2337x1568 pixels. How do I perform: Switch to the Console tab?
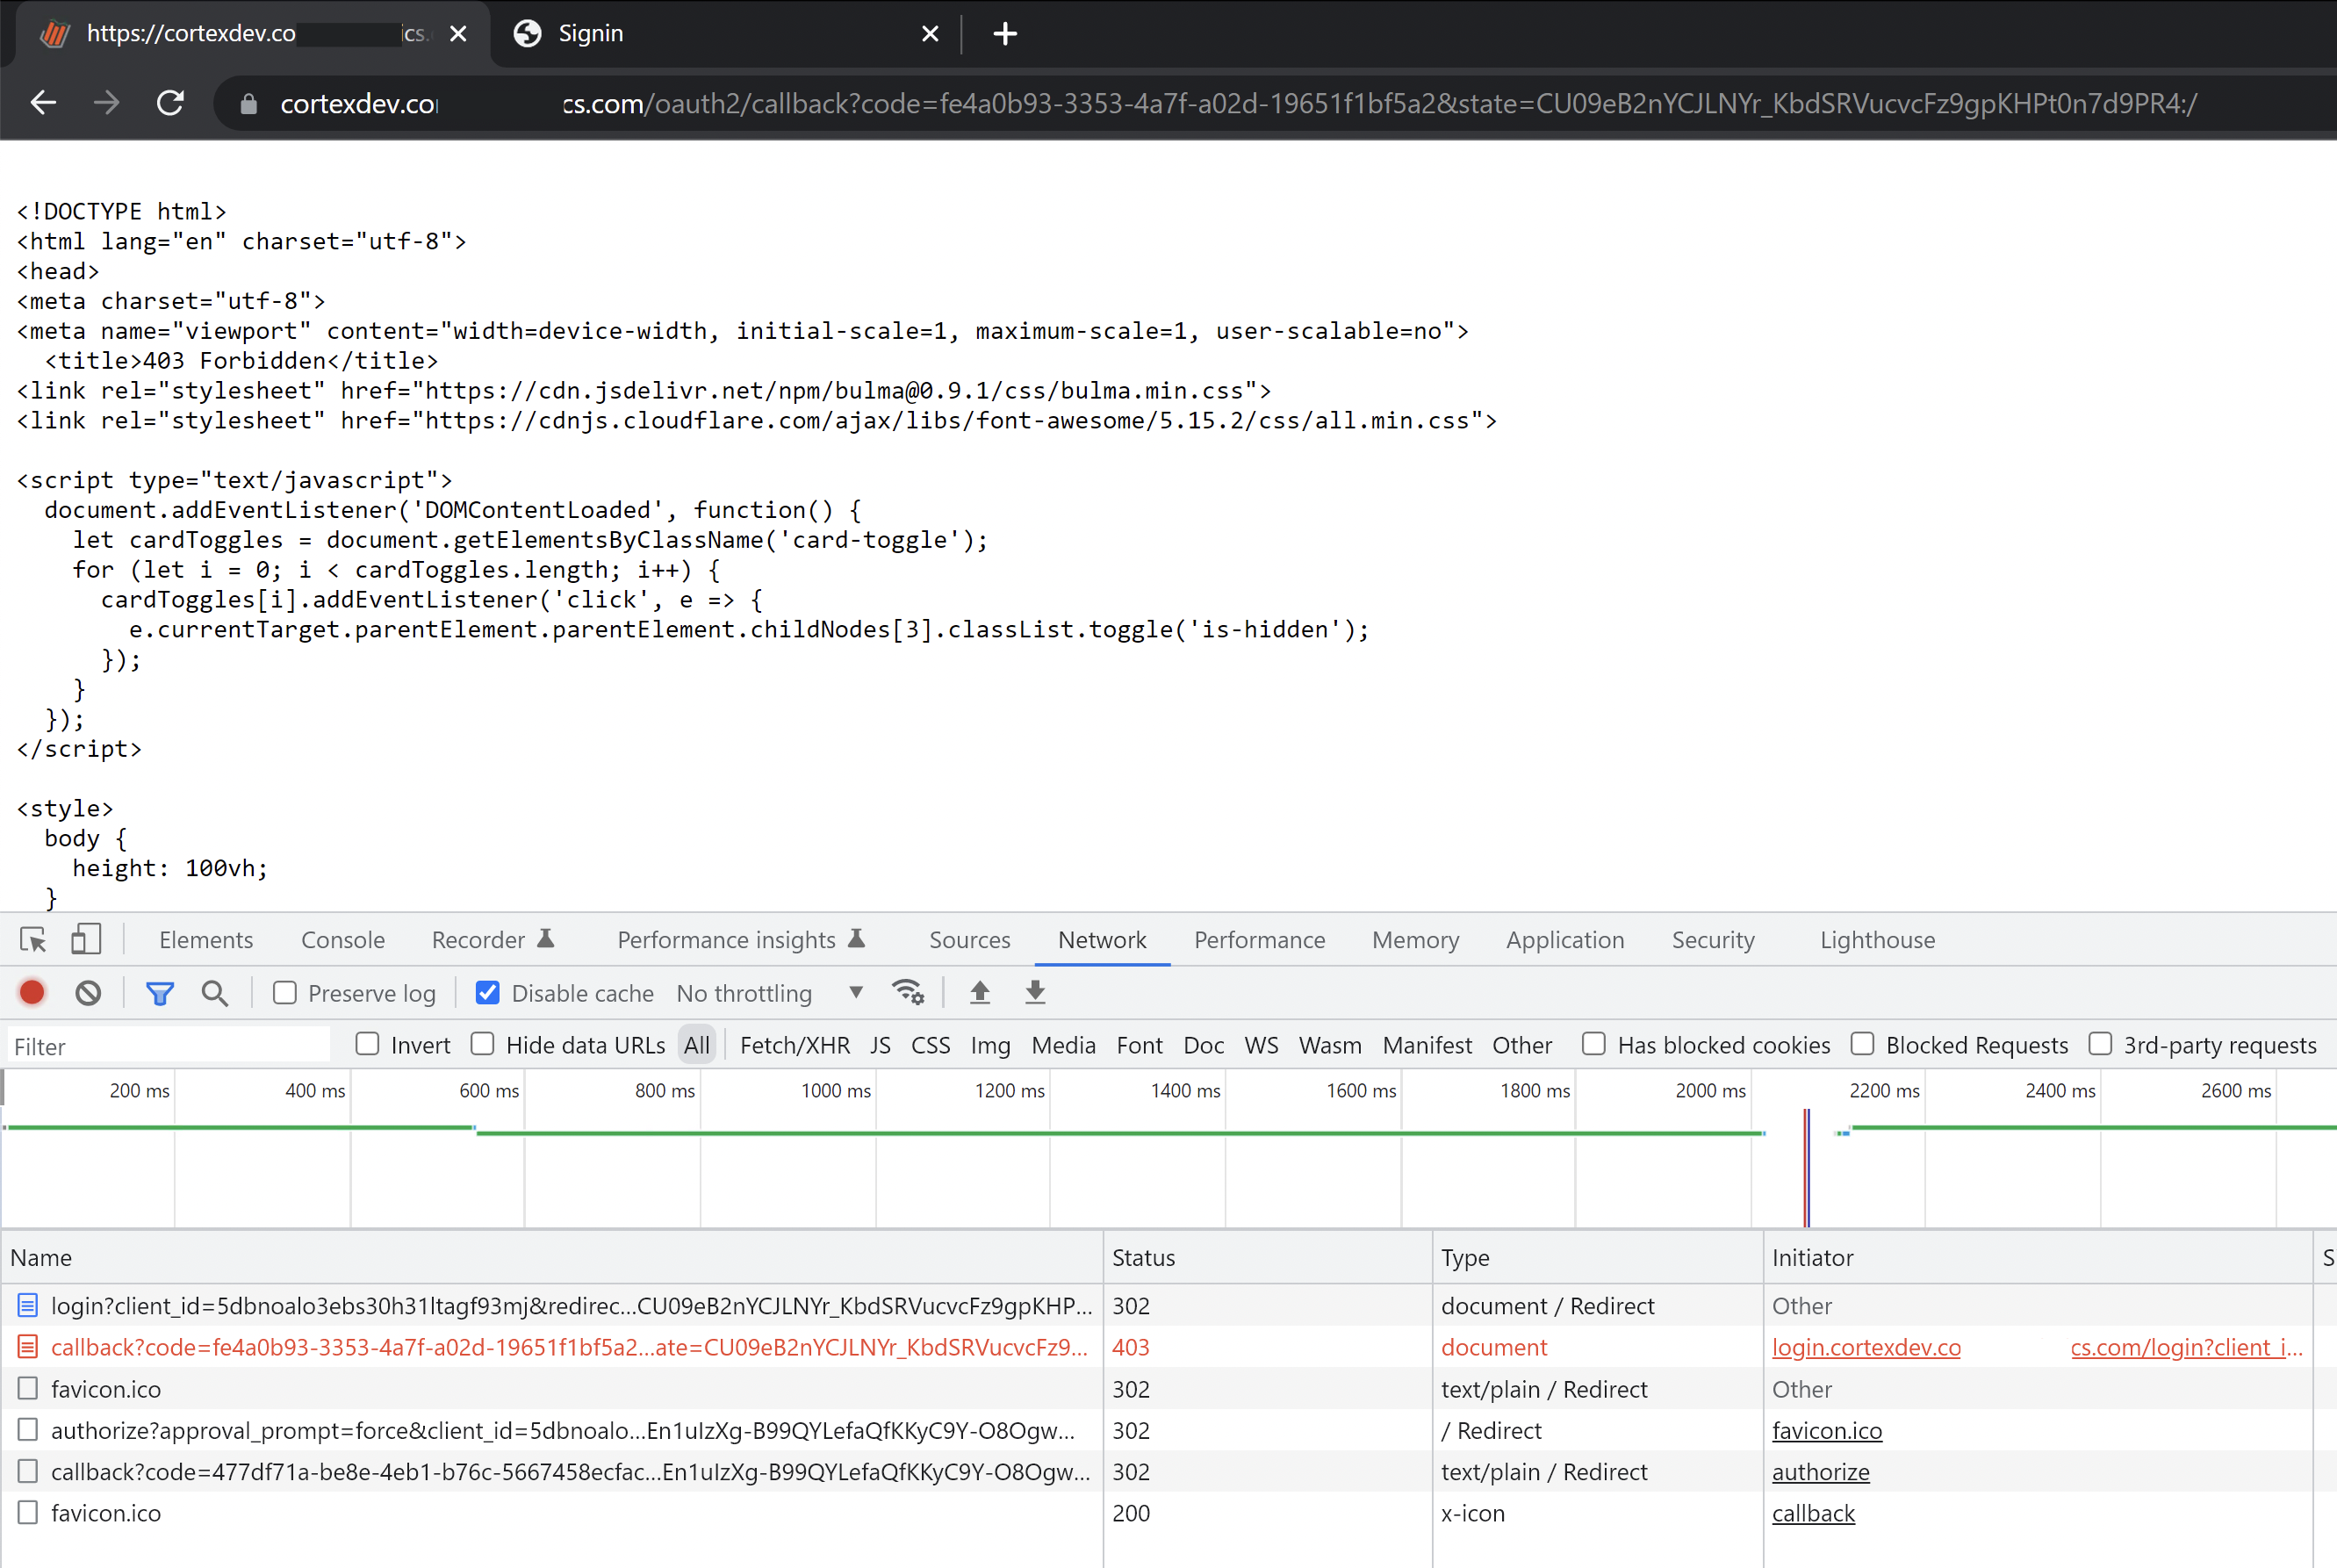pyautogui.click(x=342, y=940)
